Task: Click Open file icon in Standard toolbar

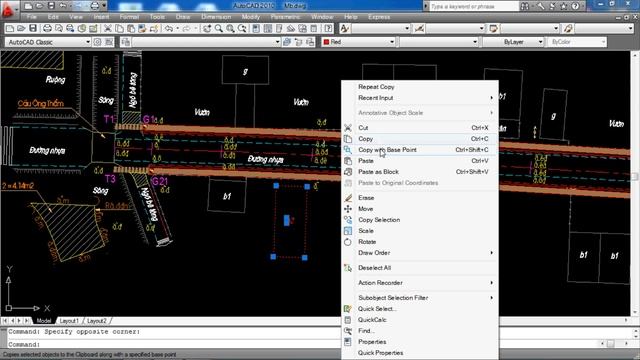Action: 21,28
